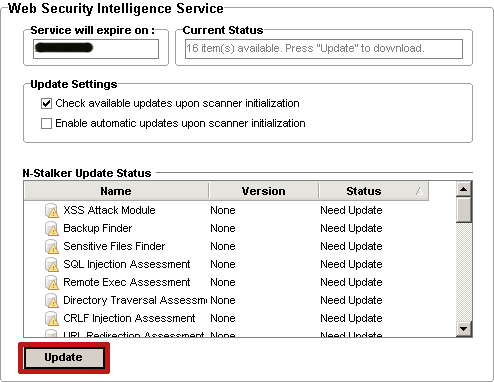The width and height of the screenshot is (494, 382).
Task: Click the CRLF Injection Assessment row icon
Action: [x=52, y=318]
